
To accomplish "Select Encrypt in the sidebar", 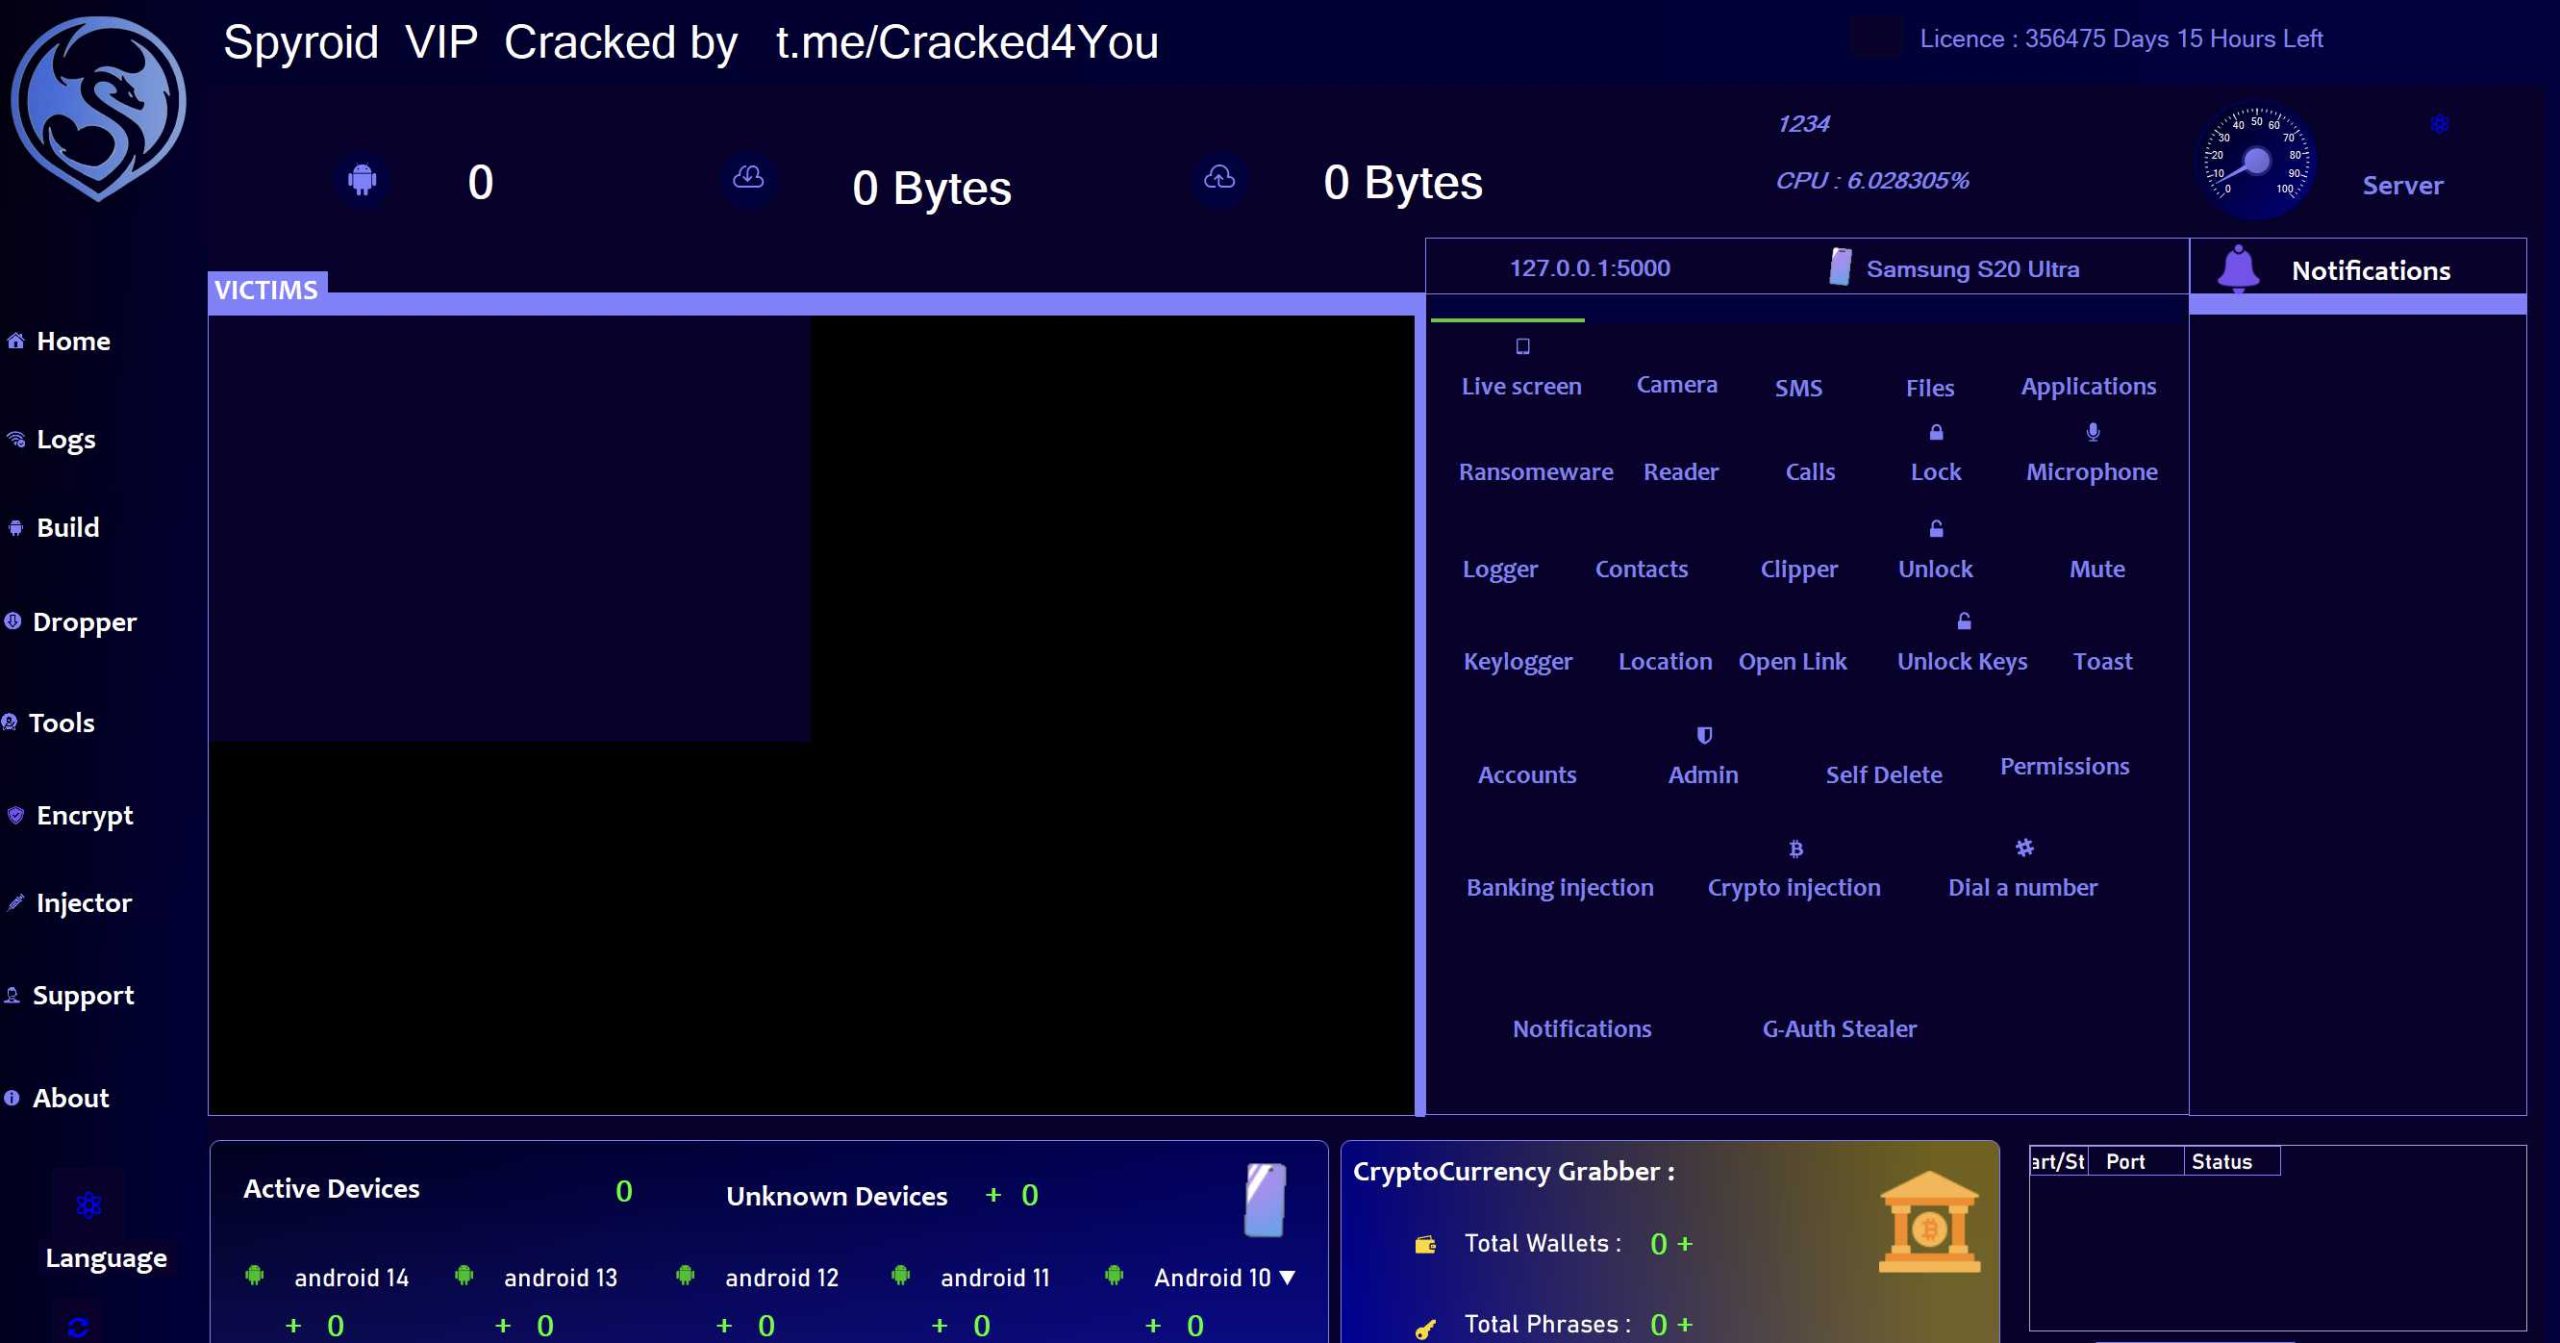I will point(85,816).
